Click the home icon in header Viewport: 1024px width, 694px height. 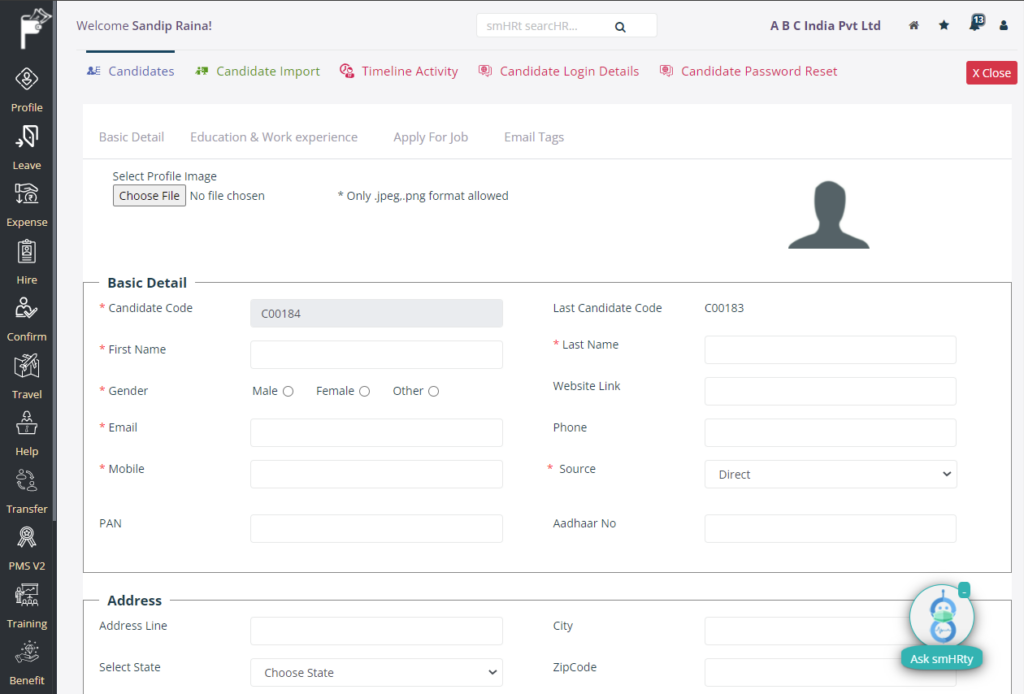[913, 26]
